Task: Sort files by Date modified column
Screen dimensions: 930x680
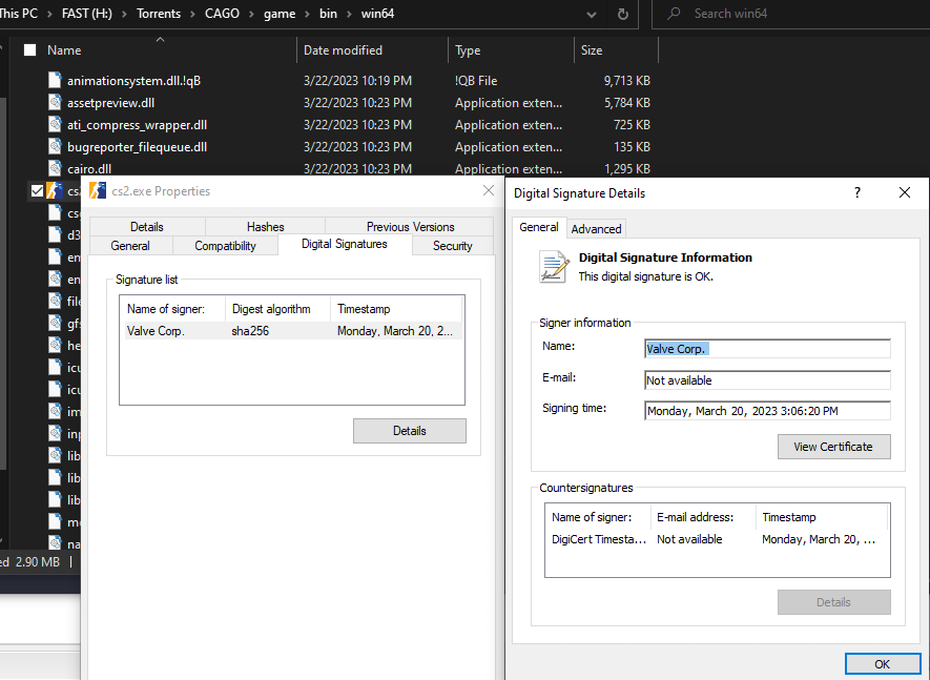Action: tap(343, 50)
